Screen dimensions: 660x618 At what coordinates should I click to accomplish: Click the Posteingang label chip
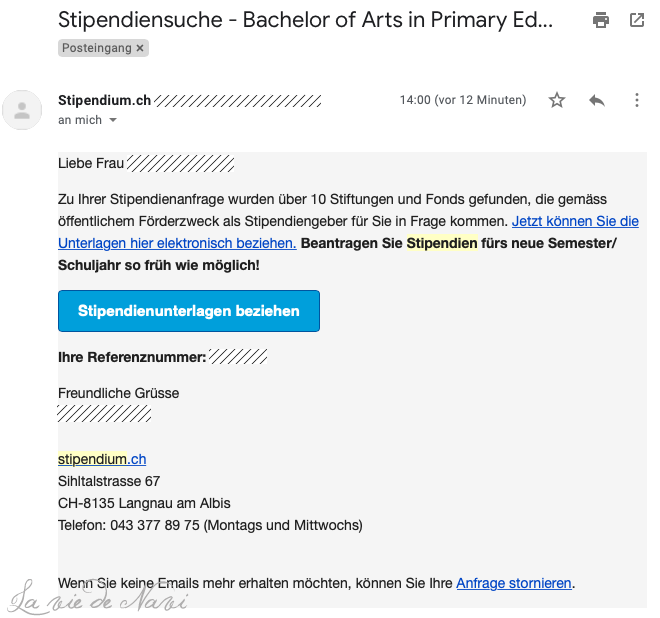click(96, 48)
